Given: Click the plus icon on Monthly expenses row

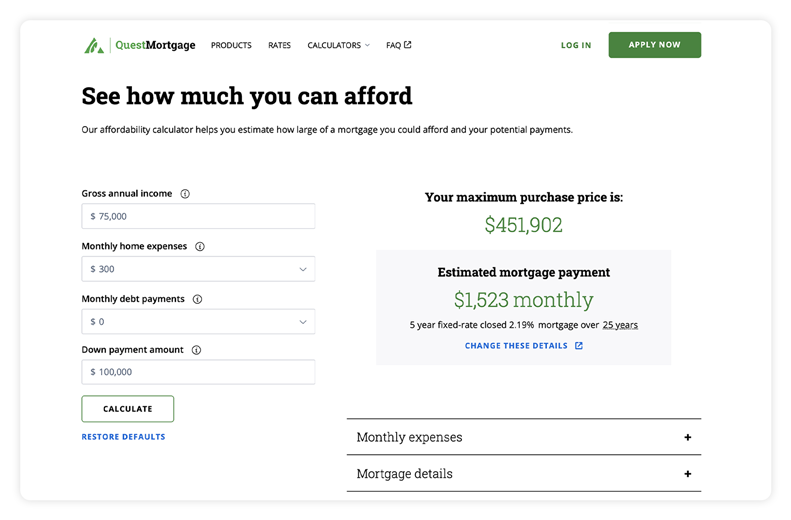Looking at the screenshot, I should pyautogui.click(x=688, y=437).
